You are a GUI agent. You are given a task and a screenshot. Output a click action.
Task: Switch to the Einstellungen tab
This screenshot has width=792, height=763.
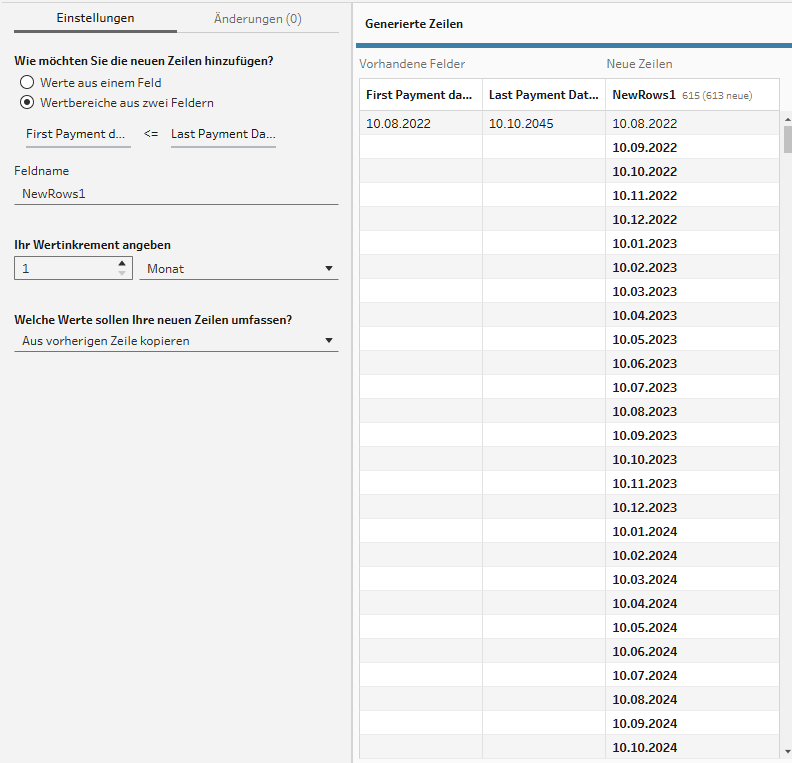pyautogui.click(x=95, y=19)
